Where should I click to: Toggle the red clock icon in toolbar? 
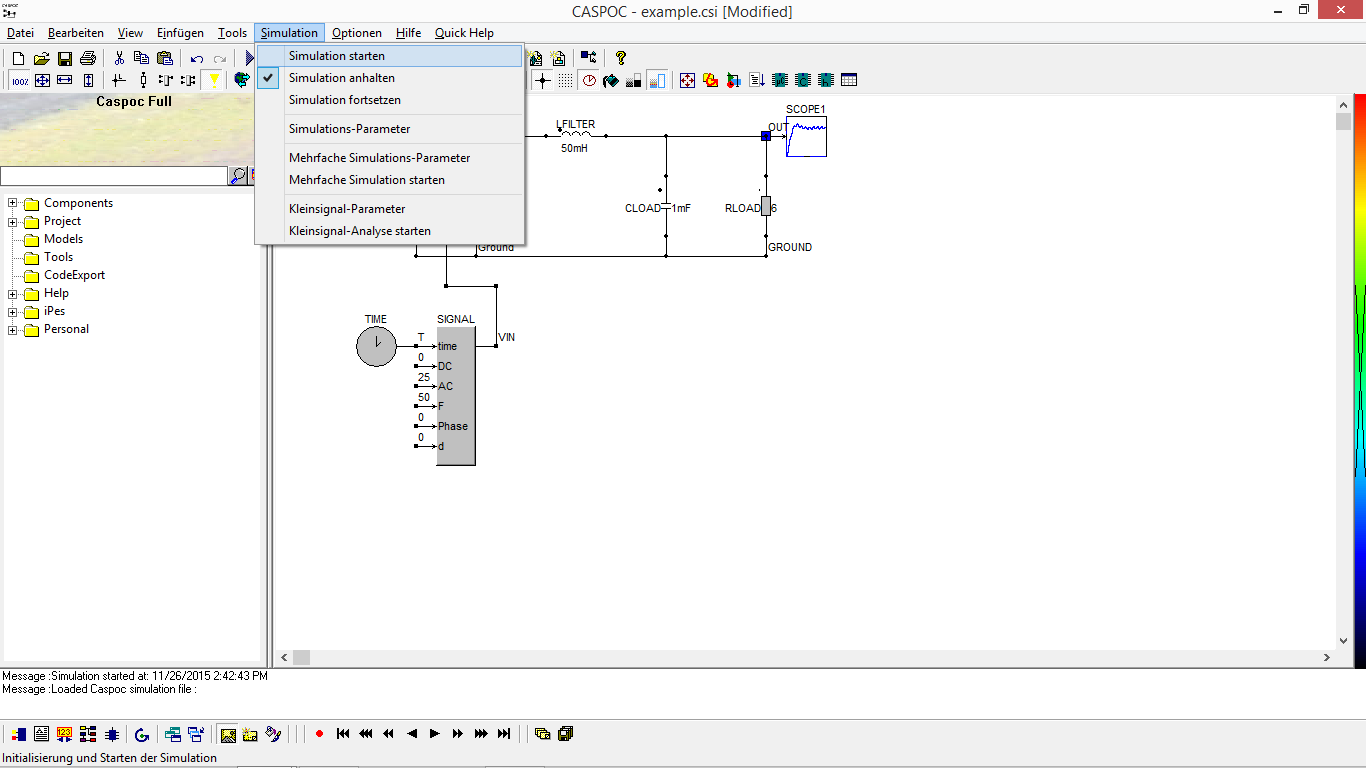[x=589, y=80]
